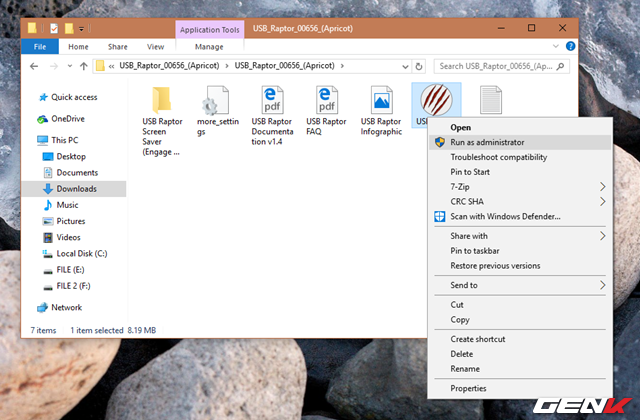Expand the CRC SHA submenu
Viewport: 640px width, 420px height.
click(x=520, y=202)
